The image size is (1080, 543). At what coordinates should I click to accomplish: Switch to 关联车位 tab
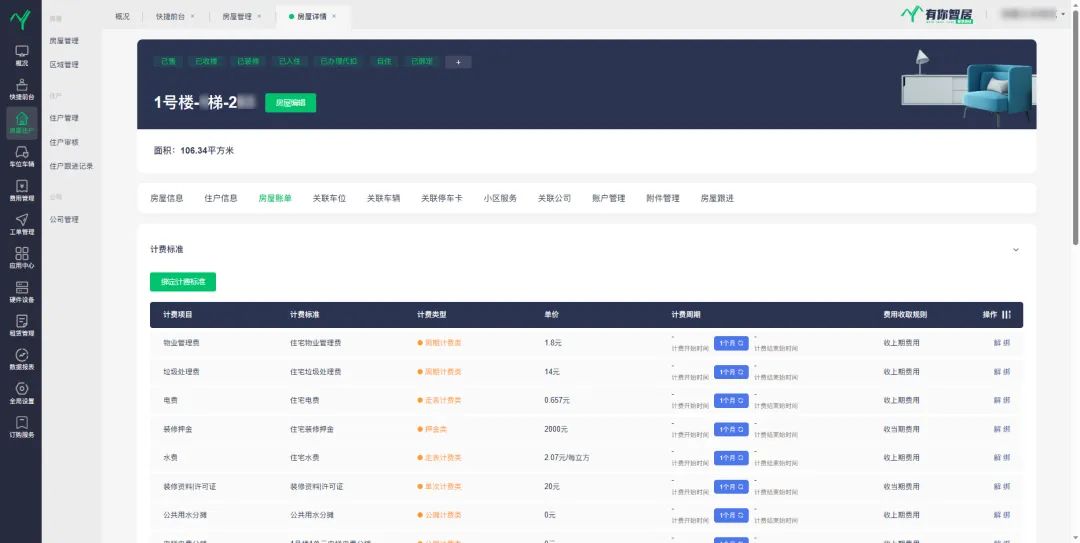pos(329,198)
